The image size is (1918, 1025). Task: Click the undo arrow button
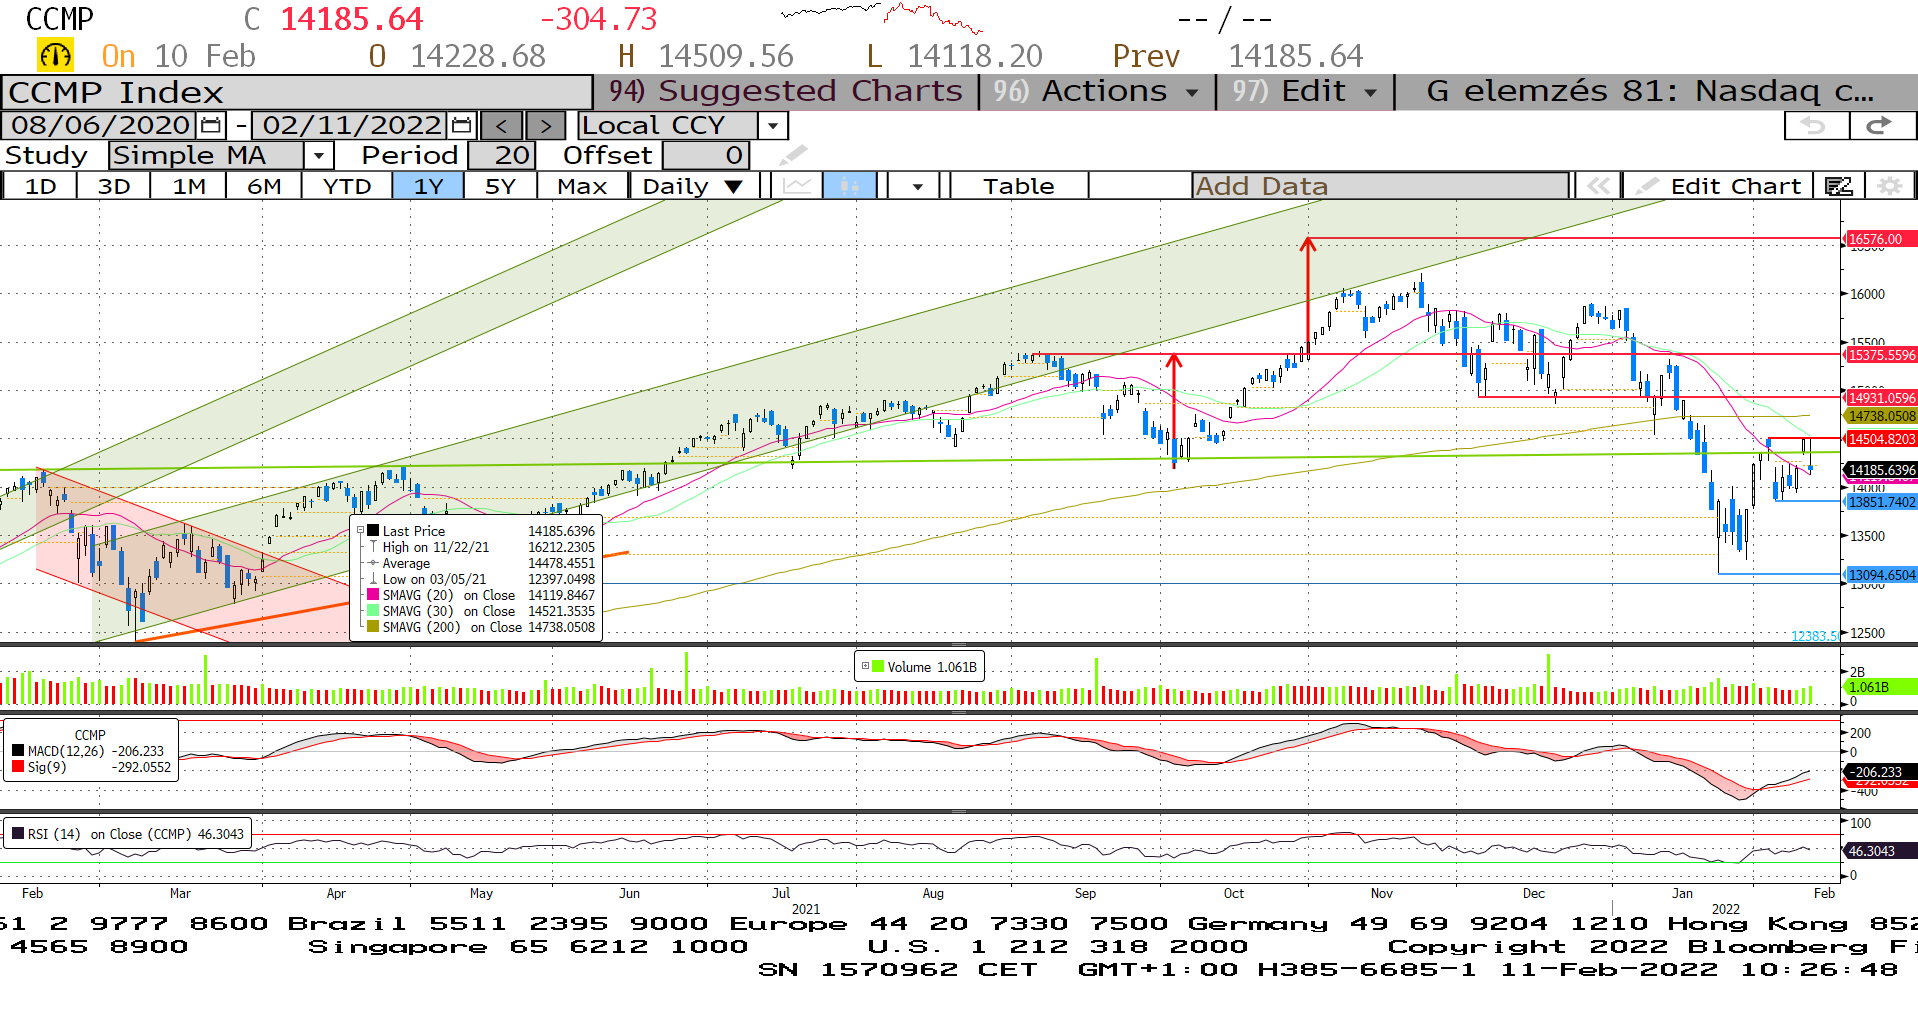1816,125
